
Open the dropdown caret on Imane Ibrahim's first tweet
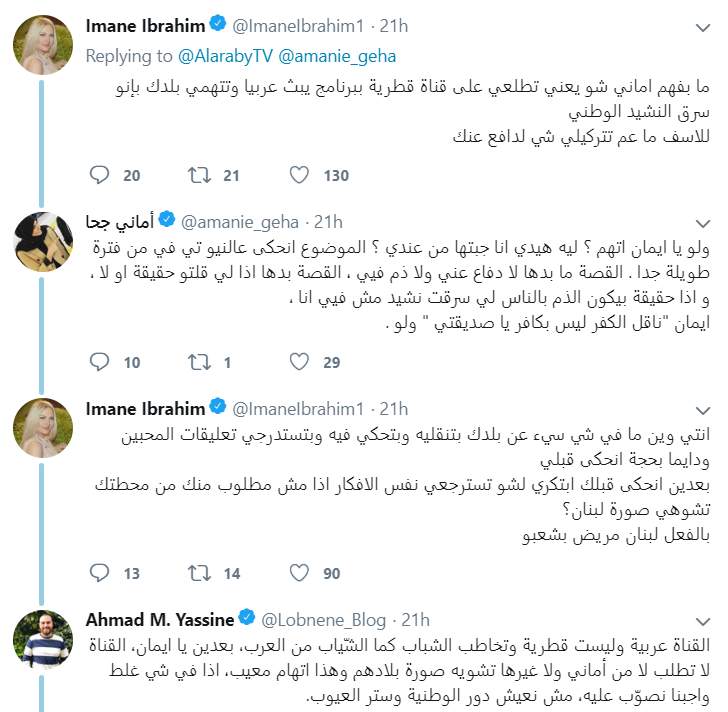(x=703, y=28)
